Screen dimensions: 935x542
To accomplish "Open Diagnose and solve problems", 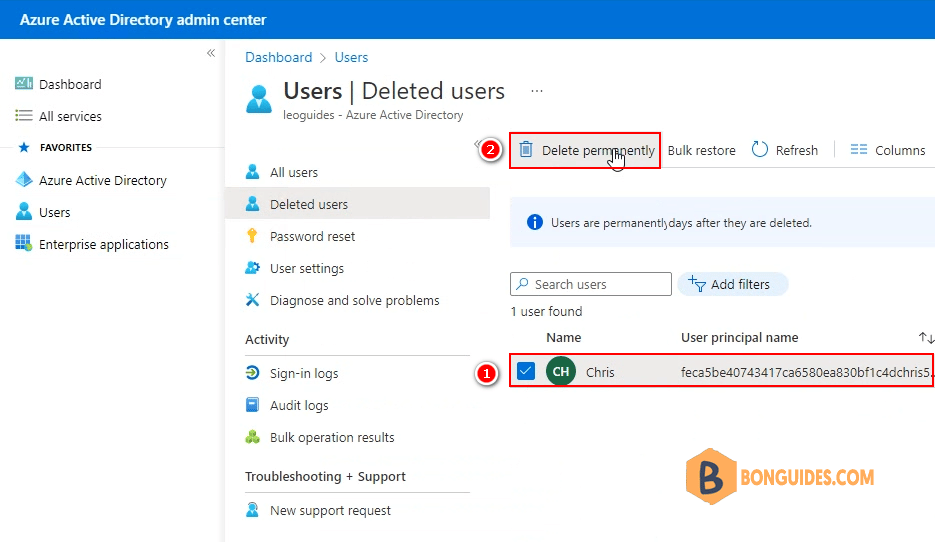I will coord(355,301).
